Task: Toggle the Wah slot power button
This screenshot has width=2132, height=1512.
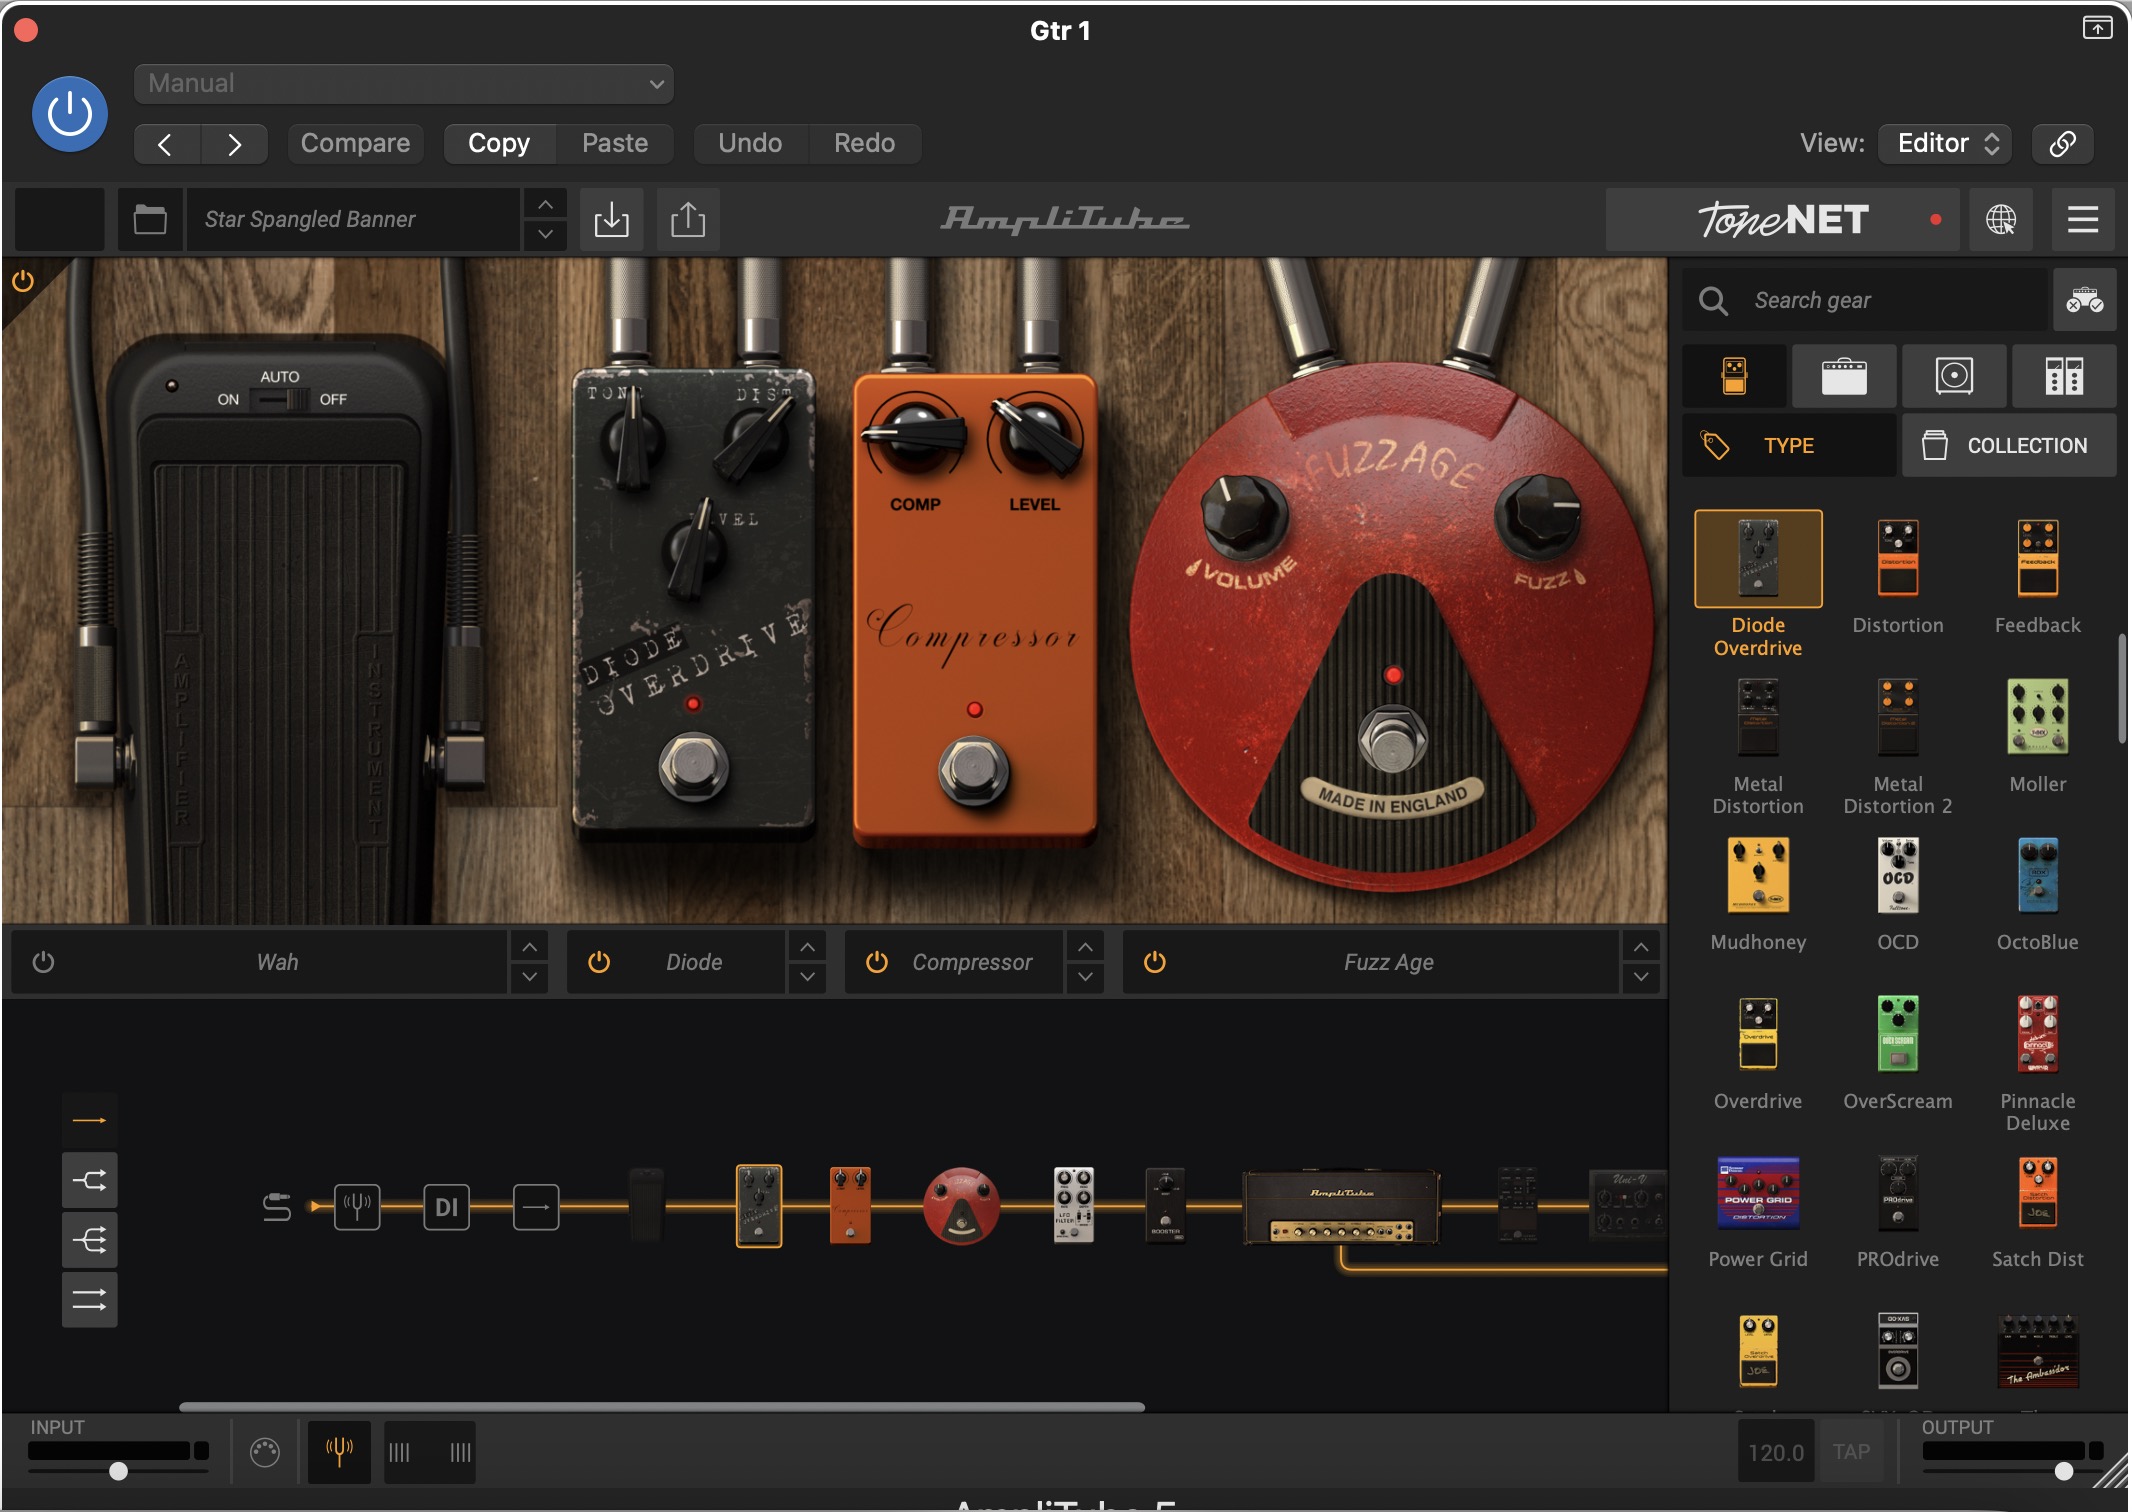Action: 43,962
